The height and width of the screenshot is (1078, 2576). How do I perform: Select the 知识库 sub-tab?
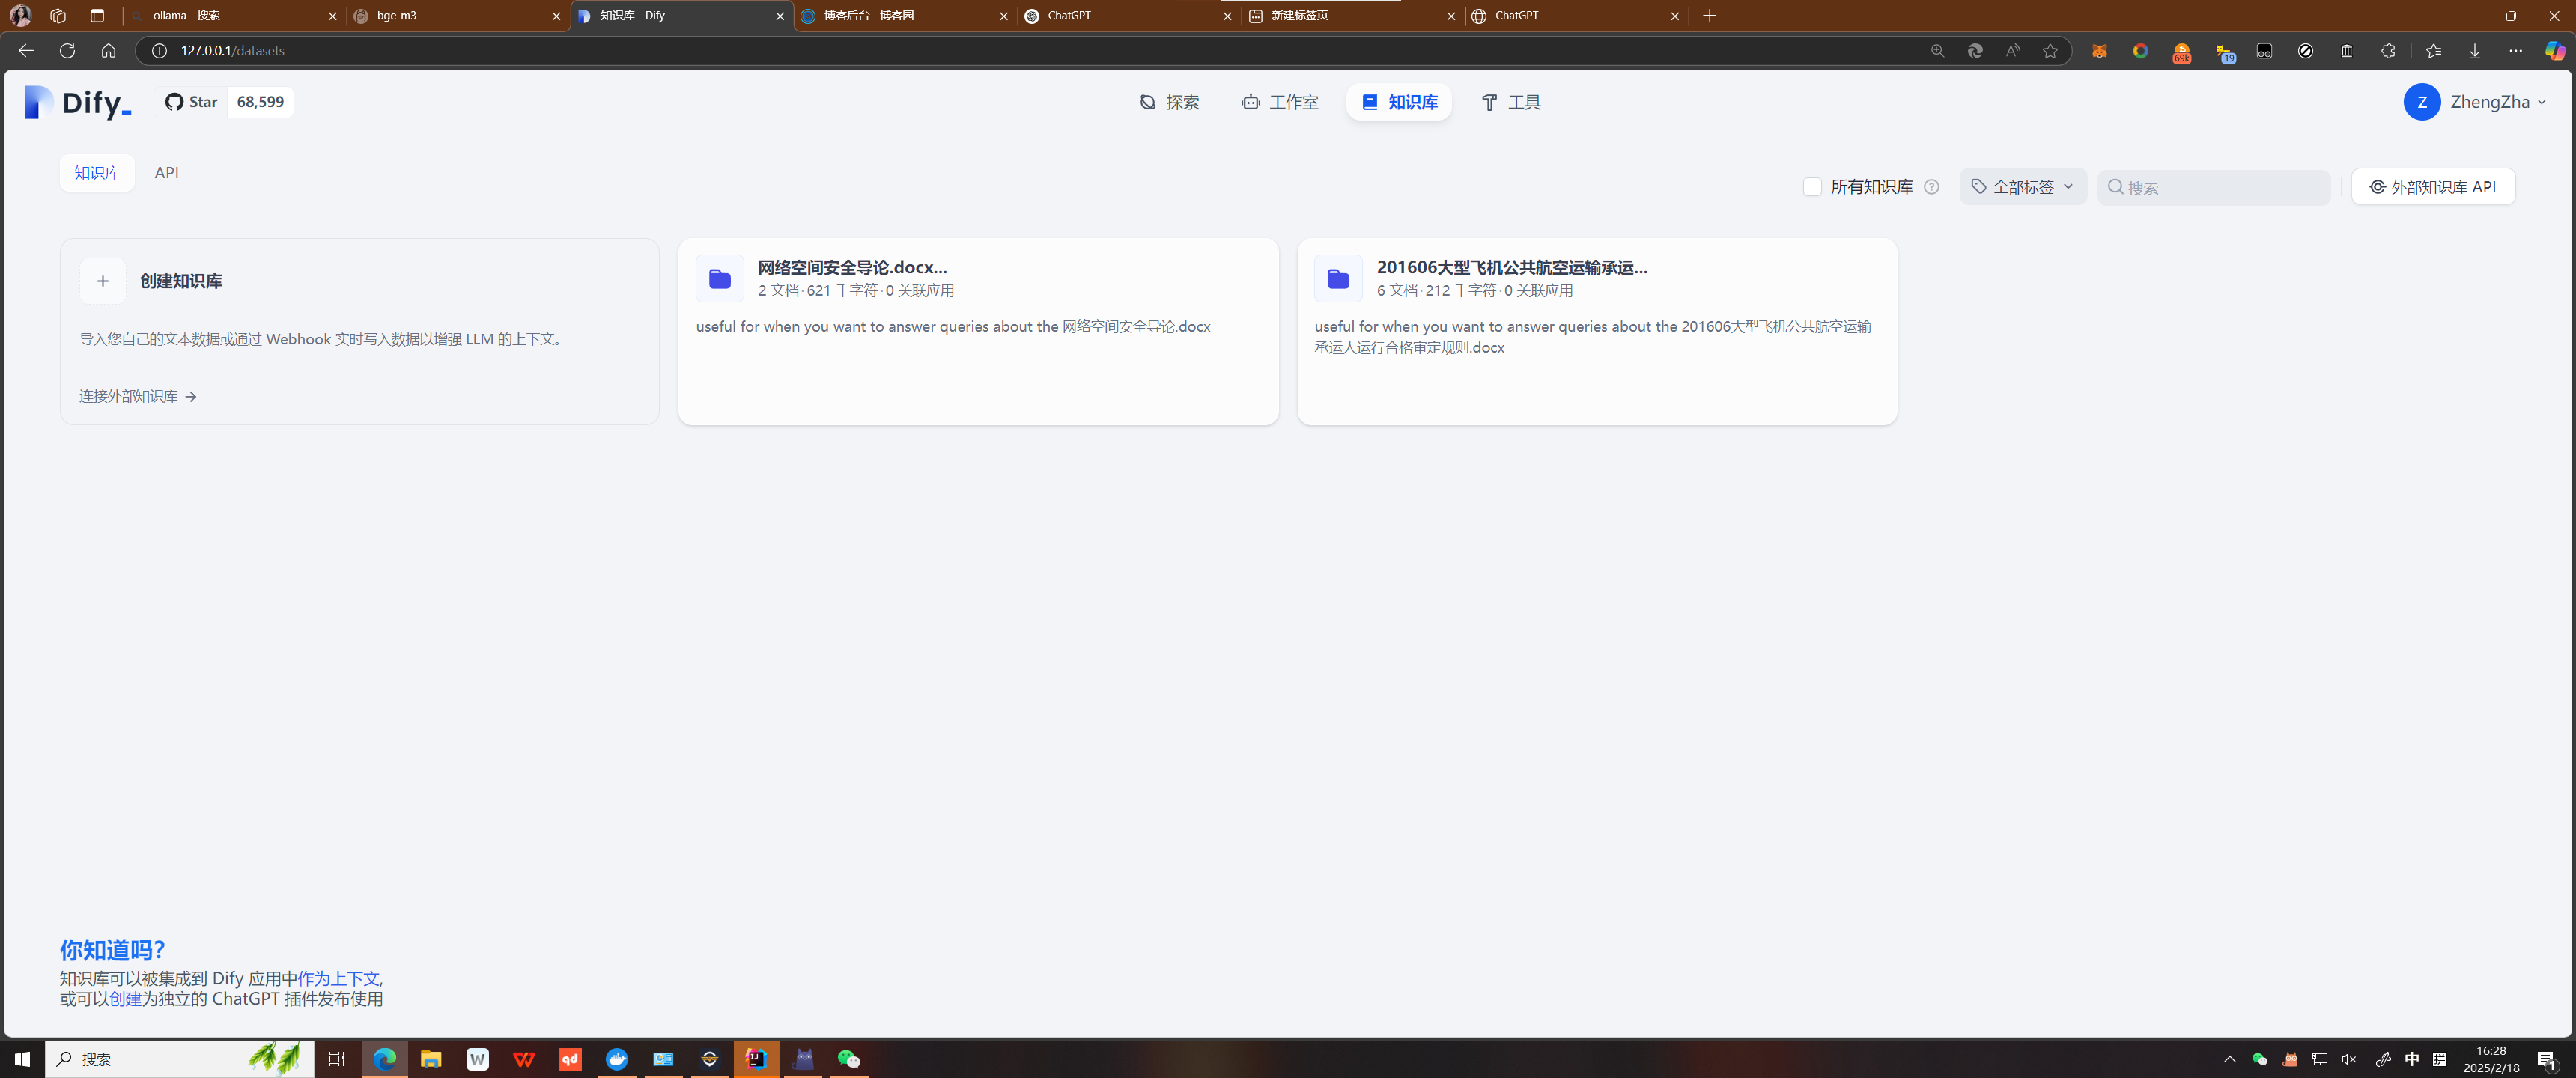point(97,173)
